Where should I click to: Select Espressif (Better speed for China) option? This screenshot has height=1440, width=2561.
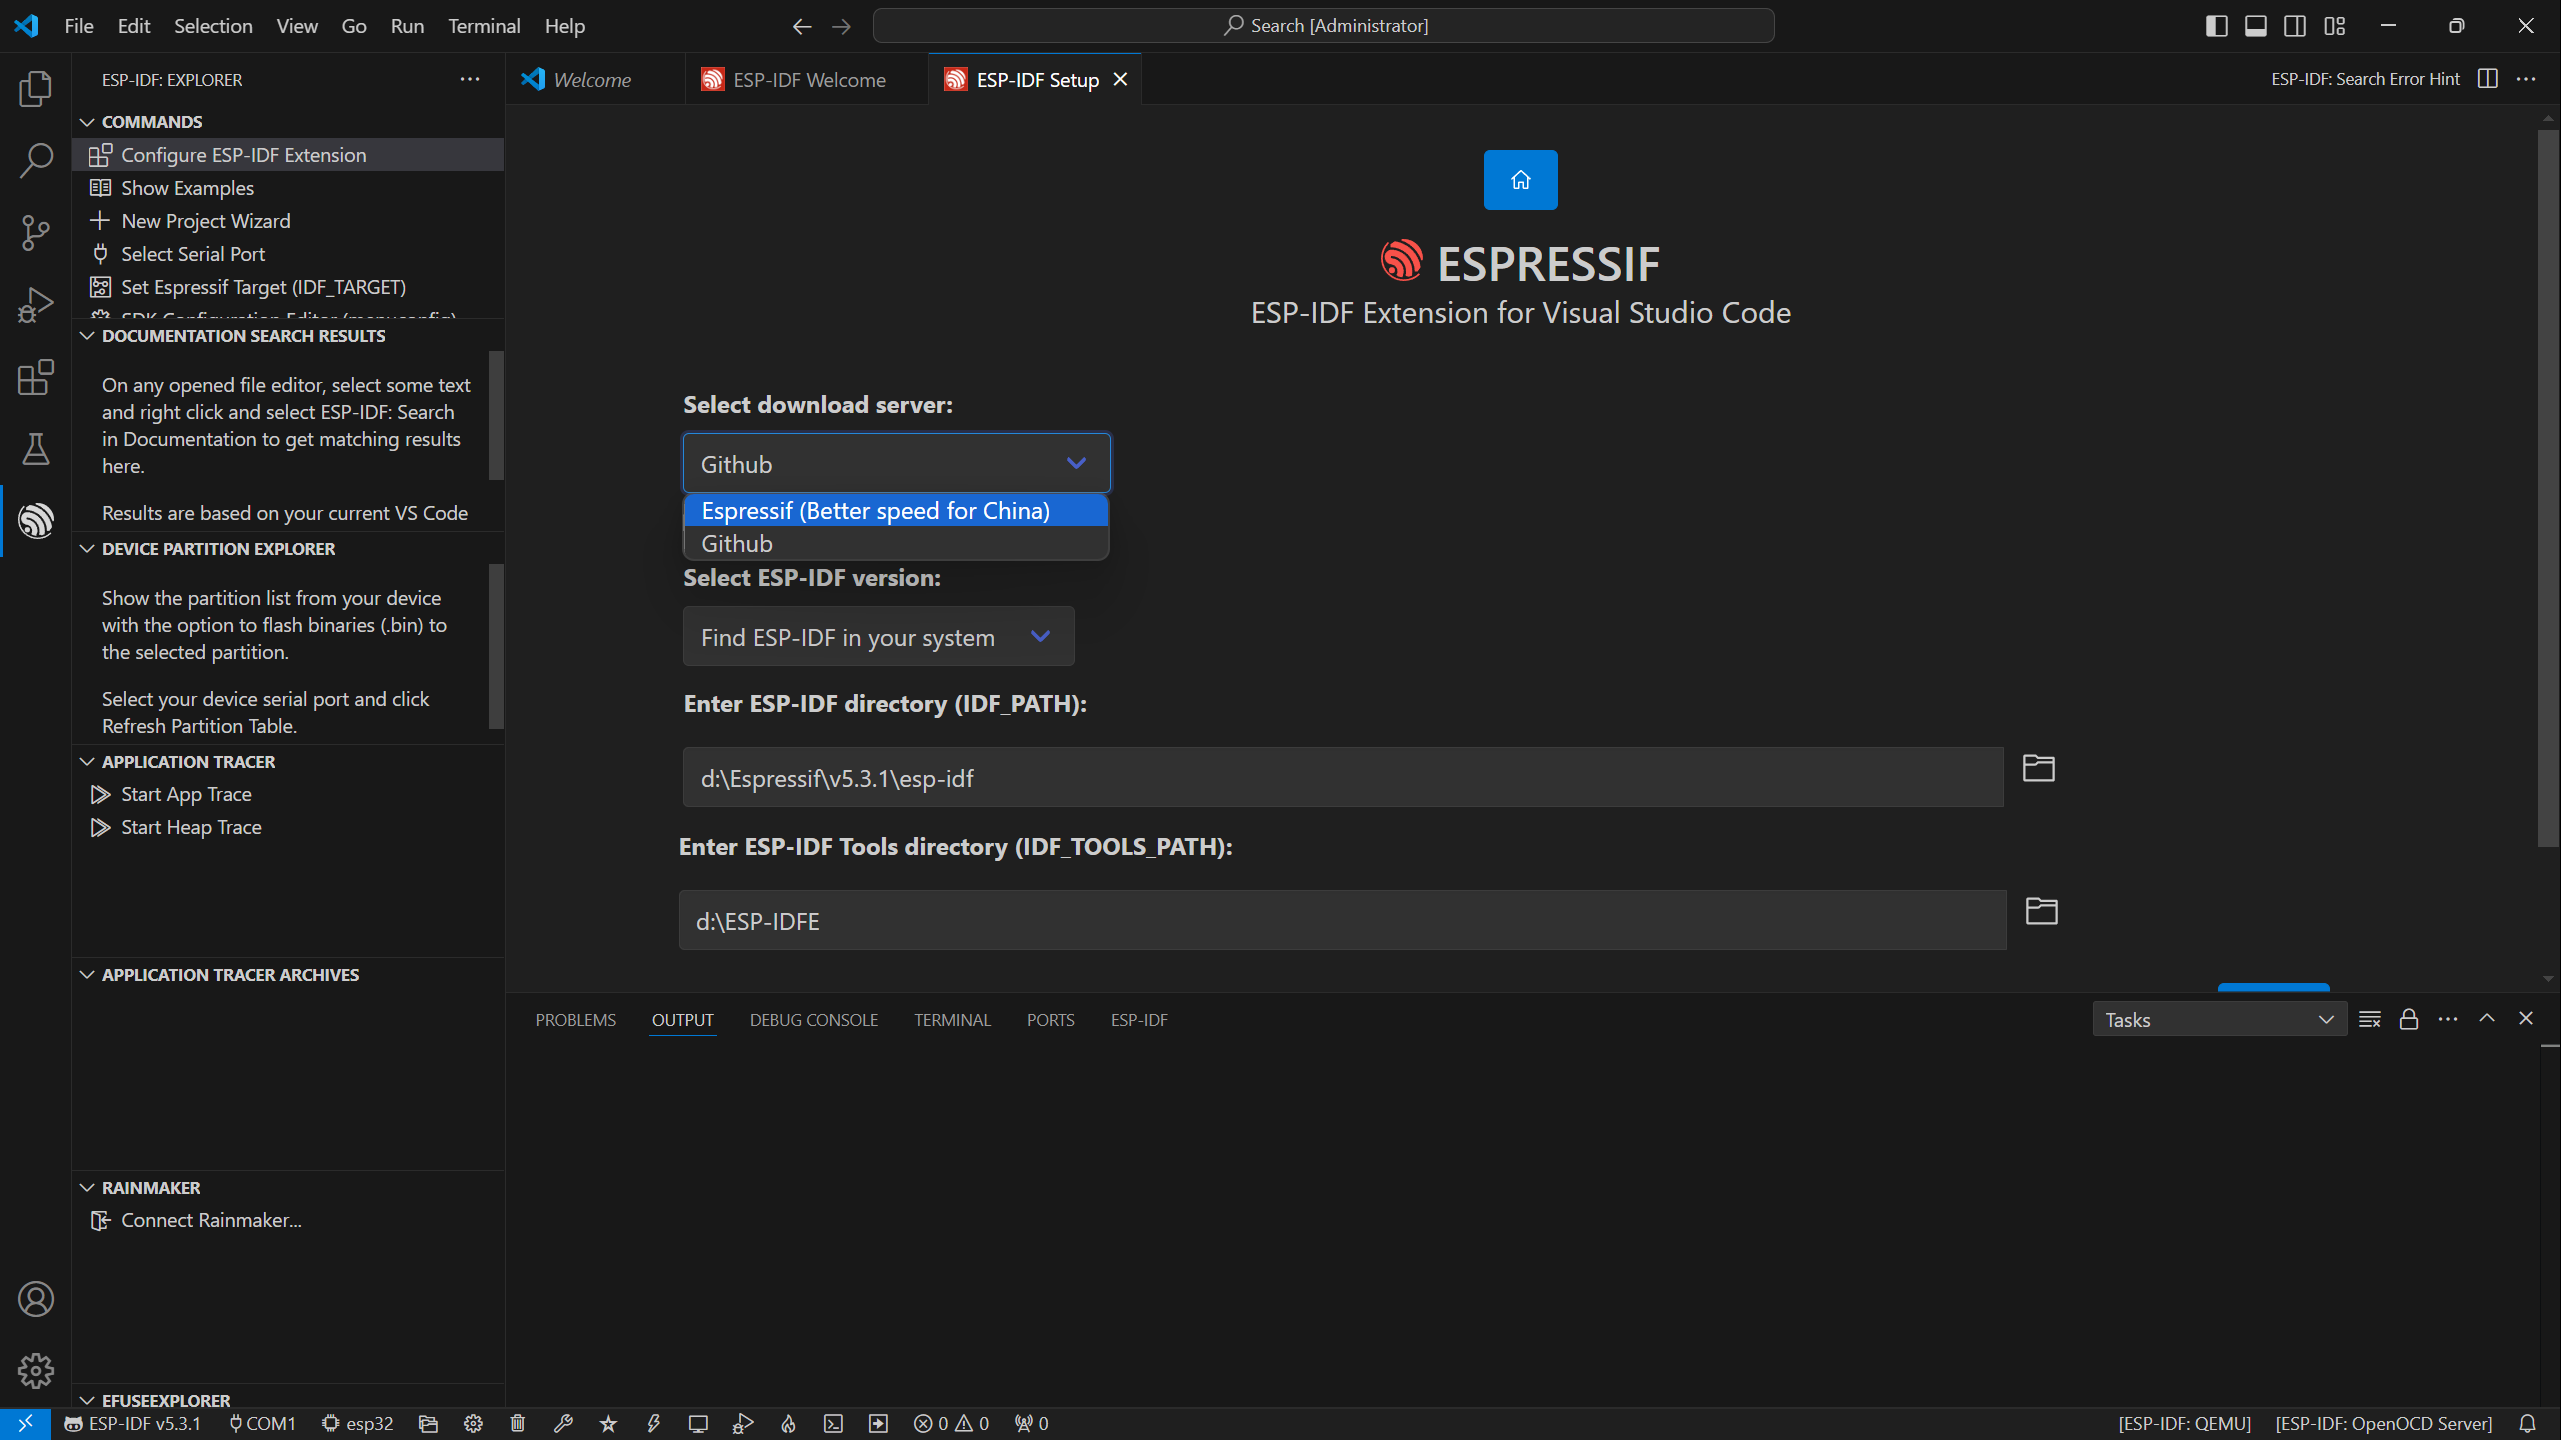coord(896,511)
